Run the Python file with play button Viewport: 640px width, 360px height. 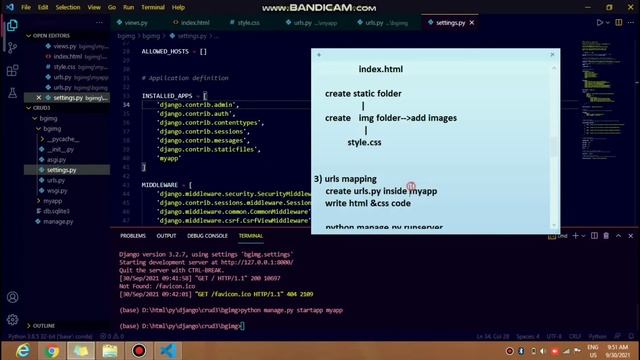point(599,23)
